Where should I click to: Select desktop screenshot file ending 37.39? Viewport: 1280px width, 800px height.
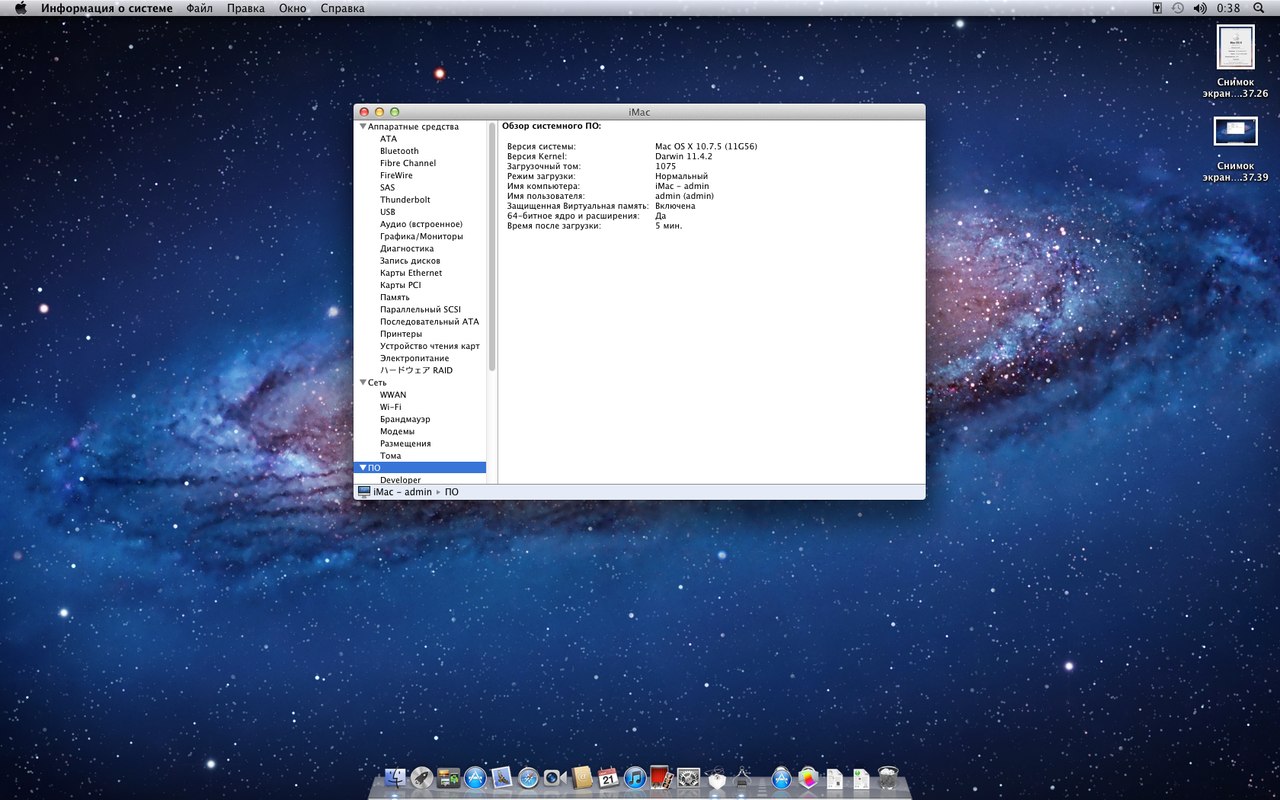[1235, 149]
